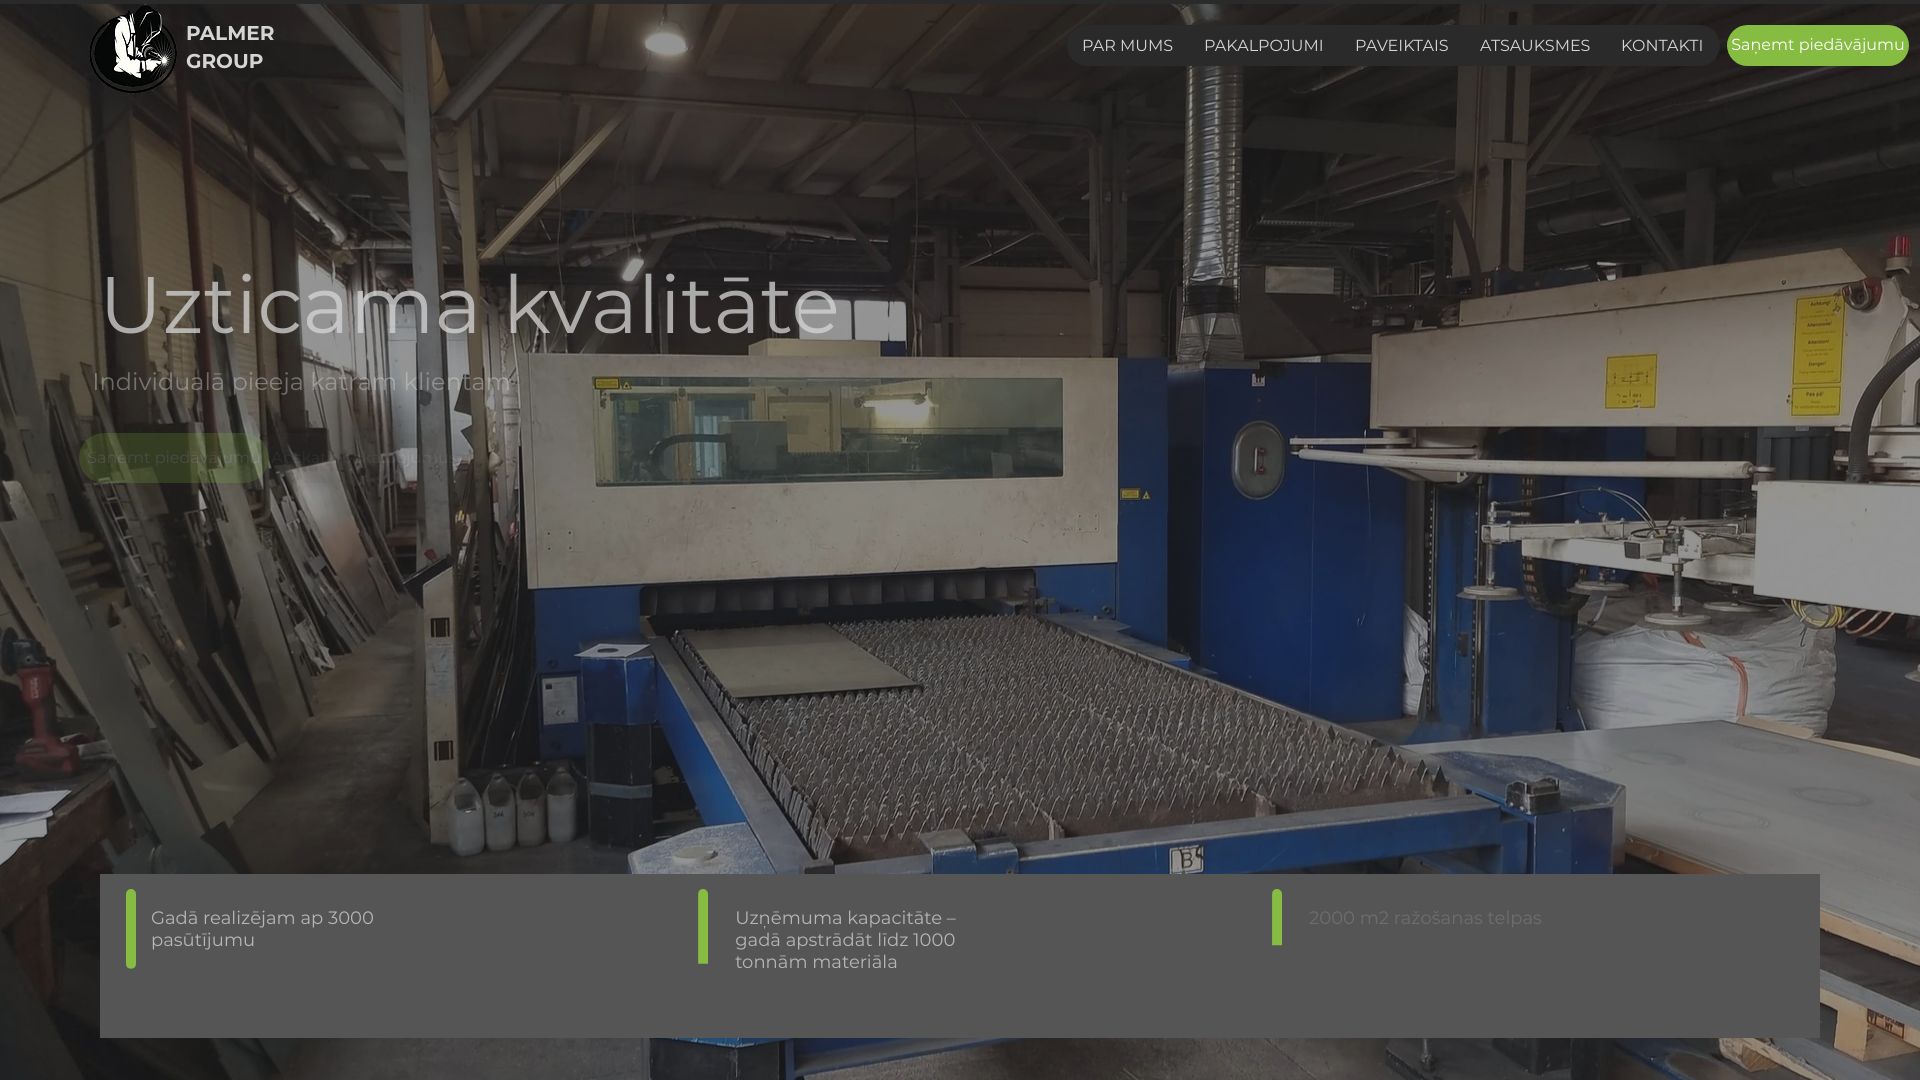Screen dimensions: 1920x1080
Task: Open the ATSAUKSMES page link
Action: pyautogui.click(x=1534, y=46)
